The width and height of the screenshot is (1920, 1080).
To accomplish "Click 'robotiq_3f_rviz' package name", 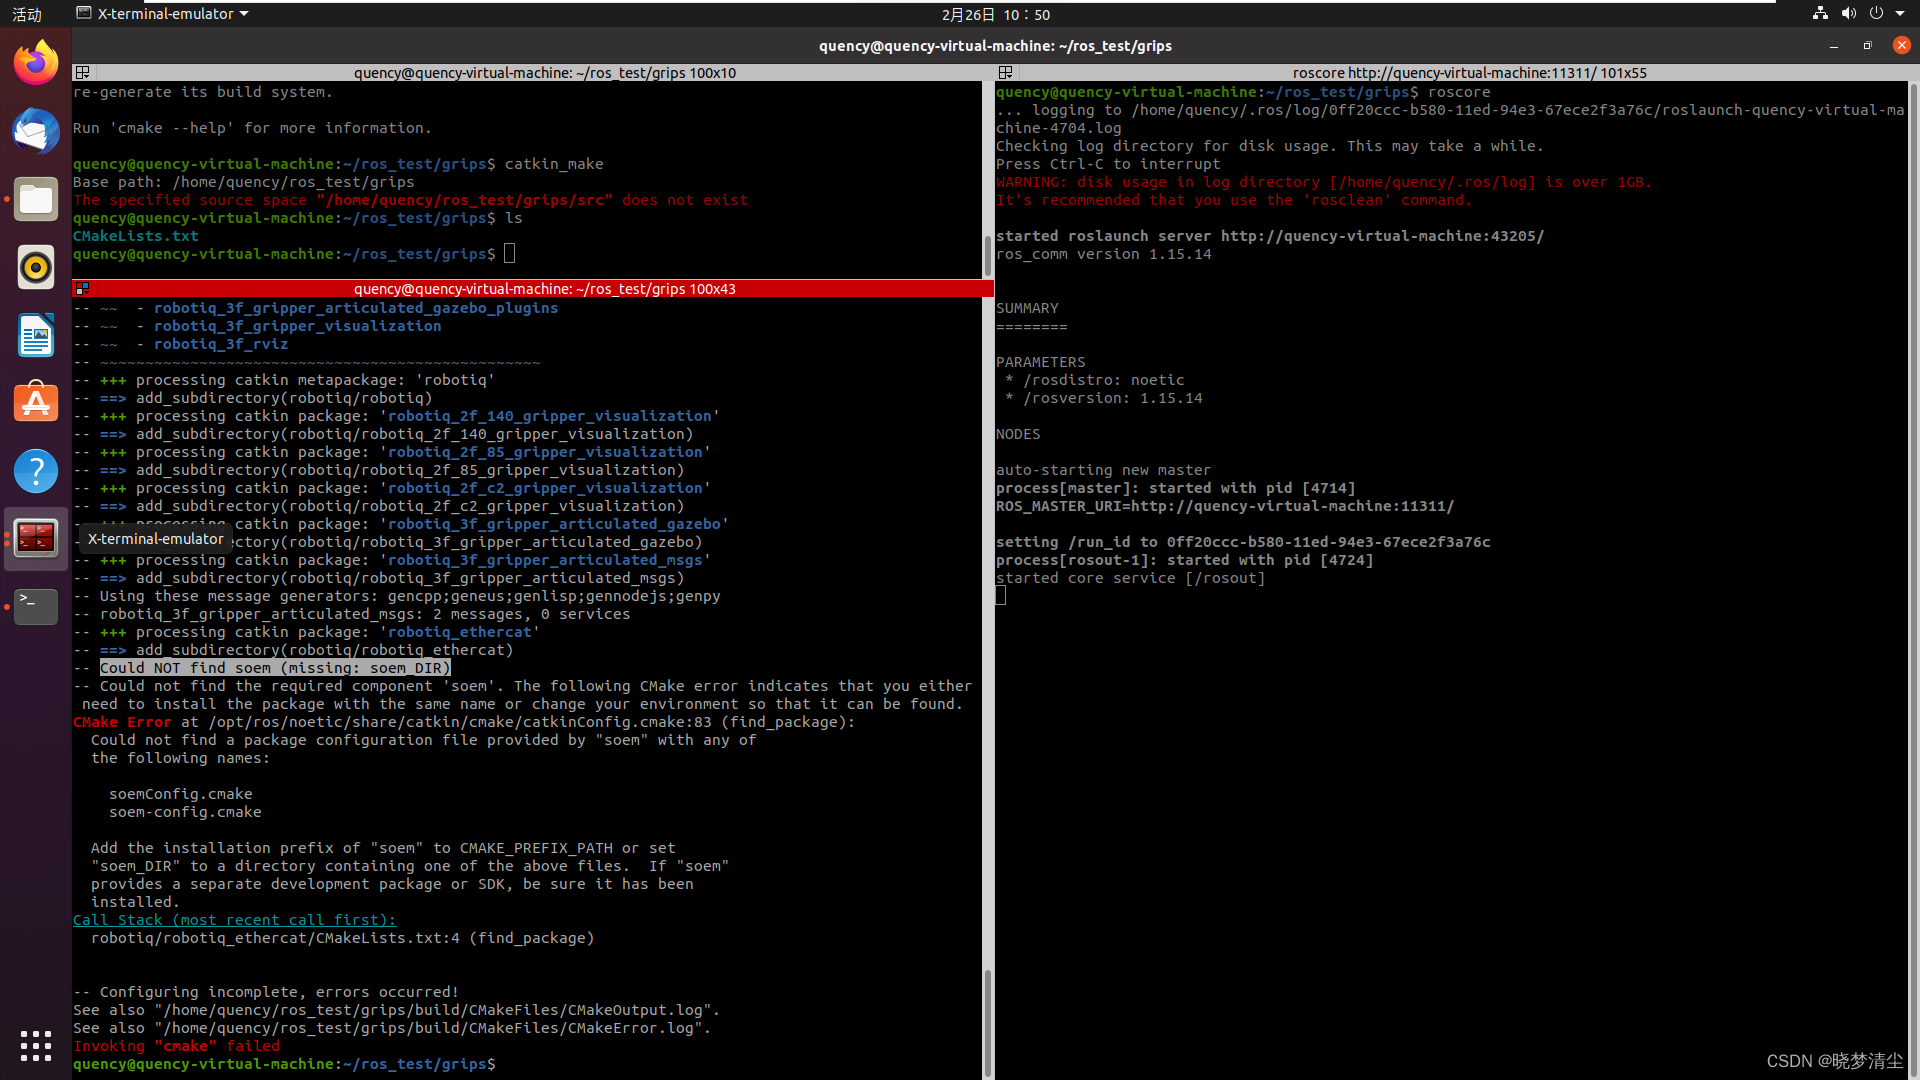I will pos(221,344).
